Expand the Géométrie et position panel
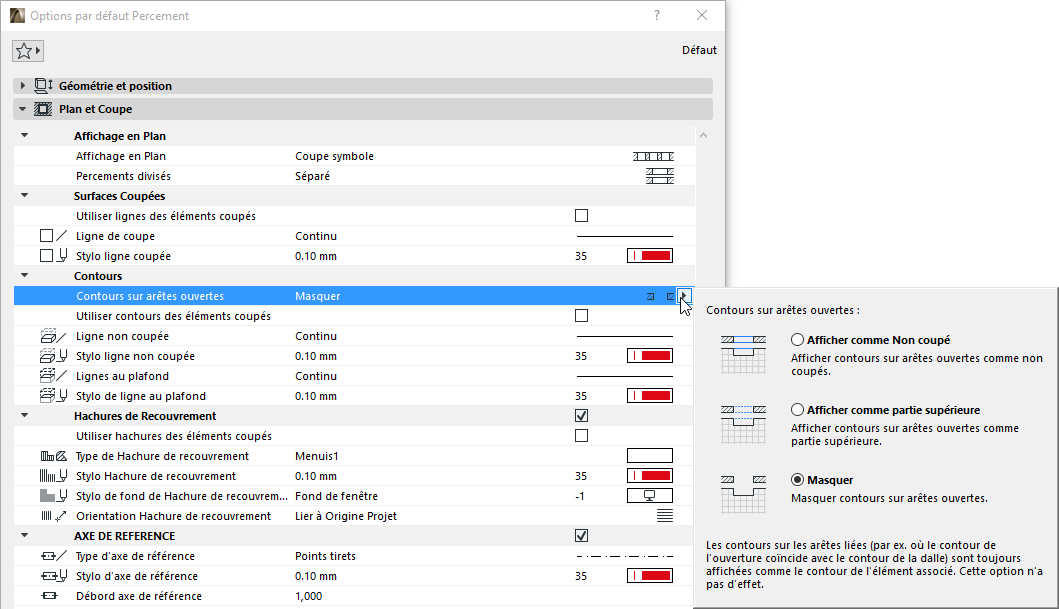The image size is (1059, 609). pos(23,86)
